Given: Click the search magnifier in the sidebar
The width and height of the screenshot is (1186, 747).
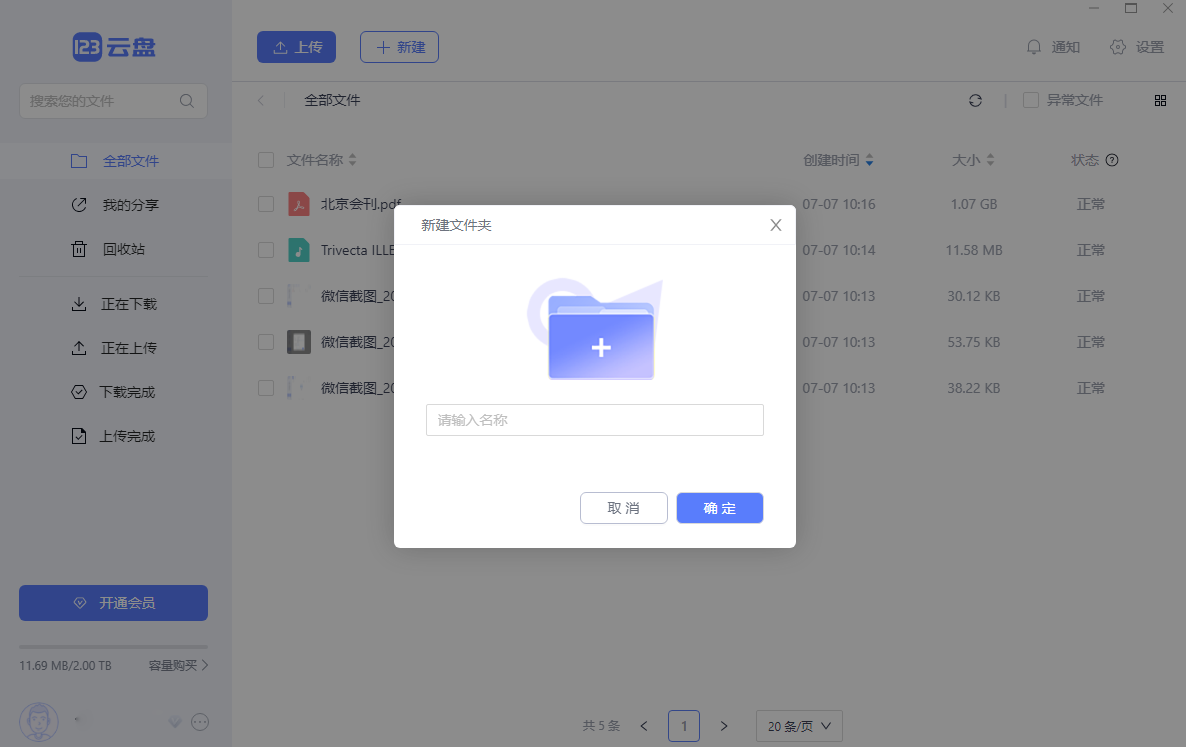Looking at the screenshot, I should pyautogui.click(x=186, y=101).
